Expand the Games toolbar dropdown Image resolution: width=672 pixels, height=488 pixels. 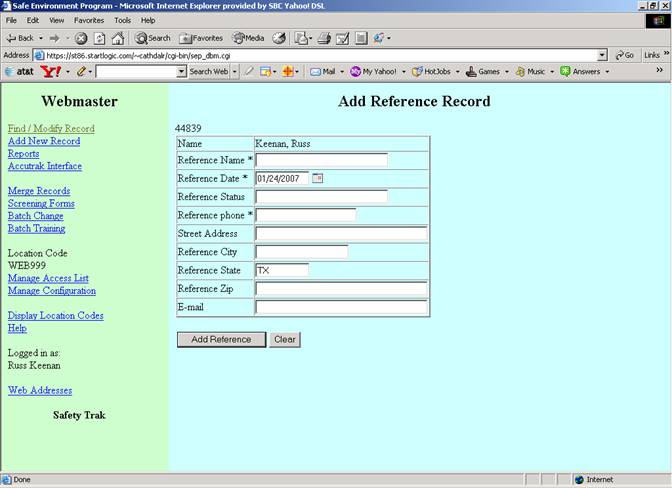[x=507, y=71]
